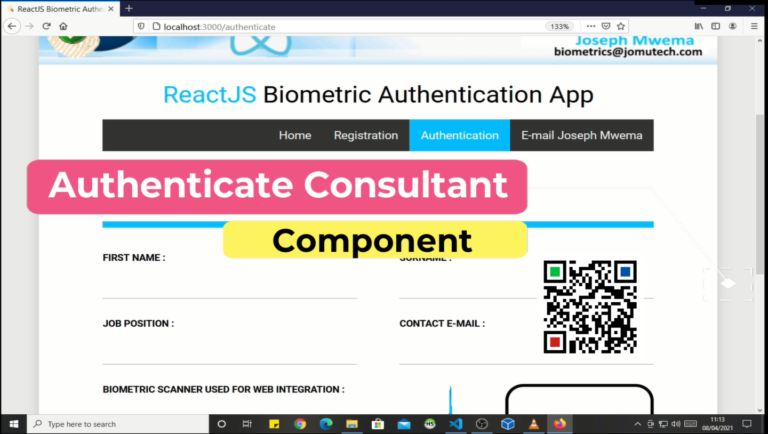768x434 pixels.
Task: Go to the Registration page
Action: [x=365, y=136]
